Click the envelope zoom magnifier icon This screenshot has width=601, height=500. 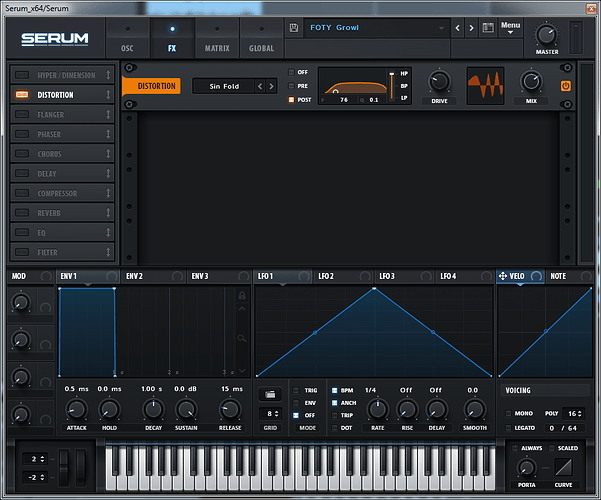tap(241, 340)
